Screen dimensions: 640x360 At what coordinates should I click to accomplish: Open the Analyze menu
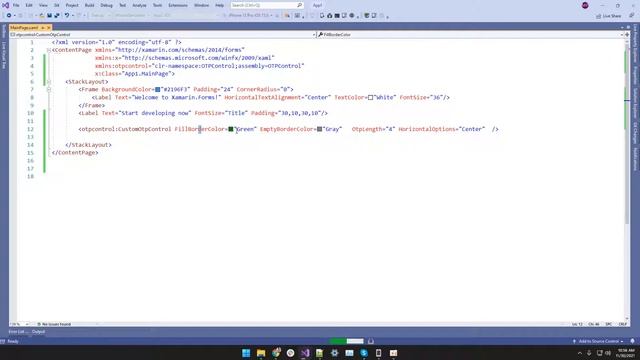tap(139, 5)
